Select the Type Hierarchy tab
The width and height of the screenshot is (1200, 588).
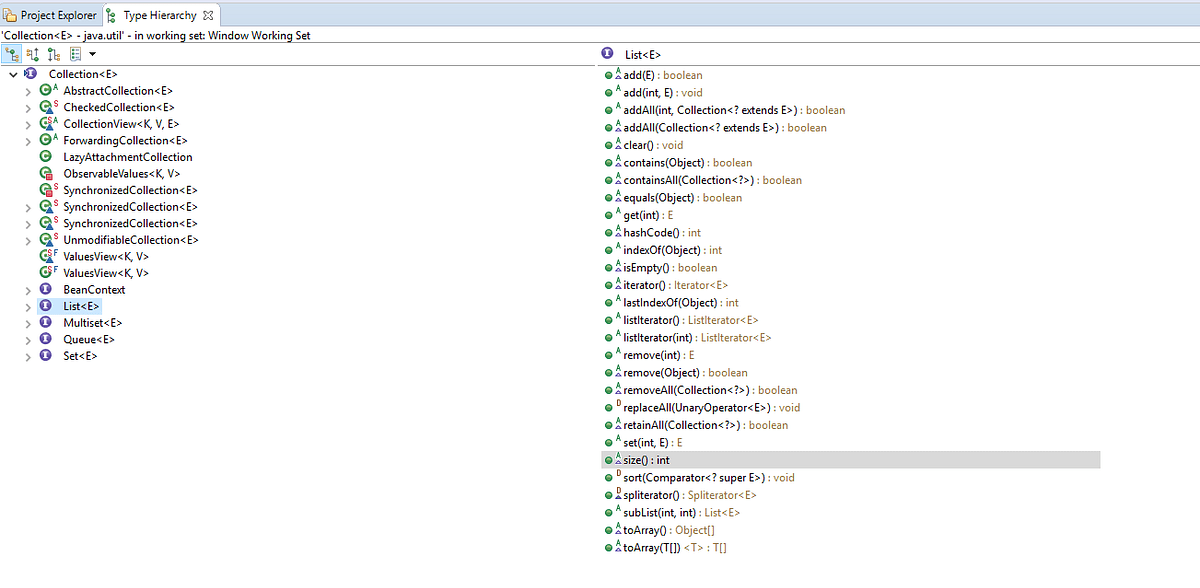tap(155, 15)
